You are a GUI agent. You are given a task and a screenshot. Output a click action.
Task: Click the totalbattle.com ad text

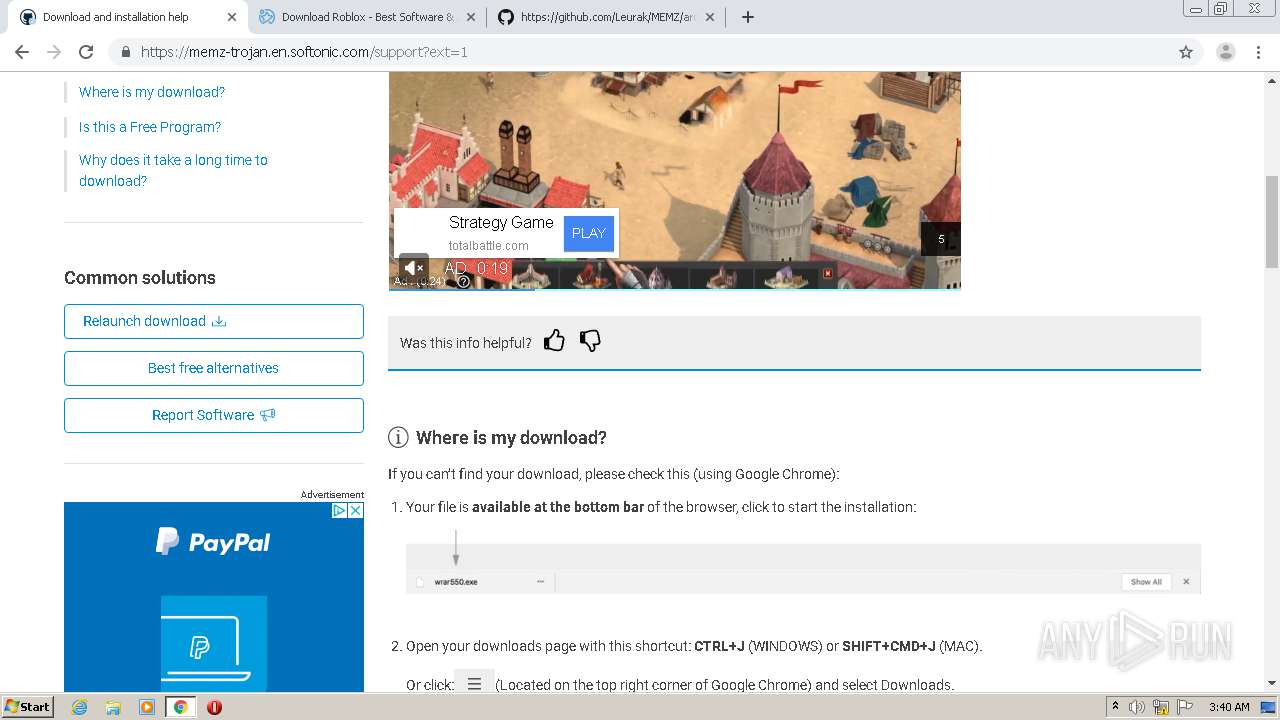[488, 246]
